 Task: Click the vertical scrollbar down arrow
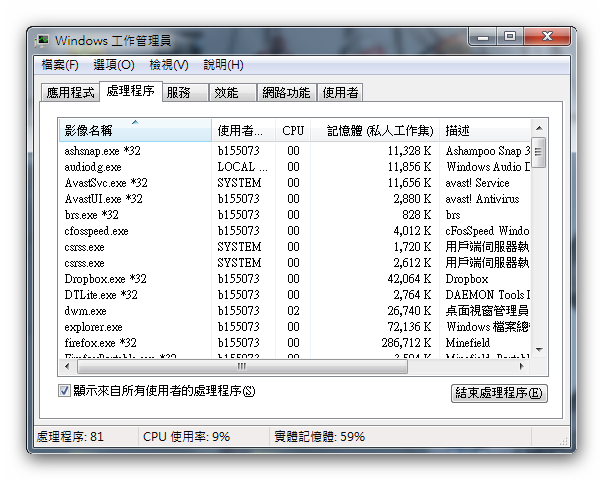tap(539, 350)
